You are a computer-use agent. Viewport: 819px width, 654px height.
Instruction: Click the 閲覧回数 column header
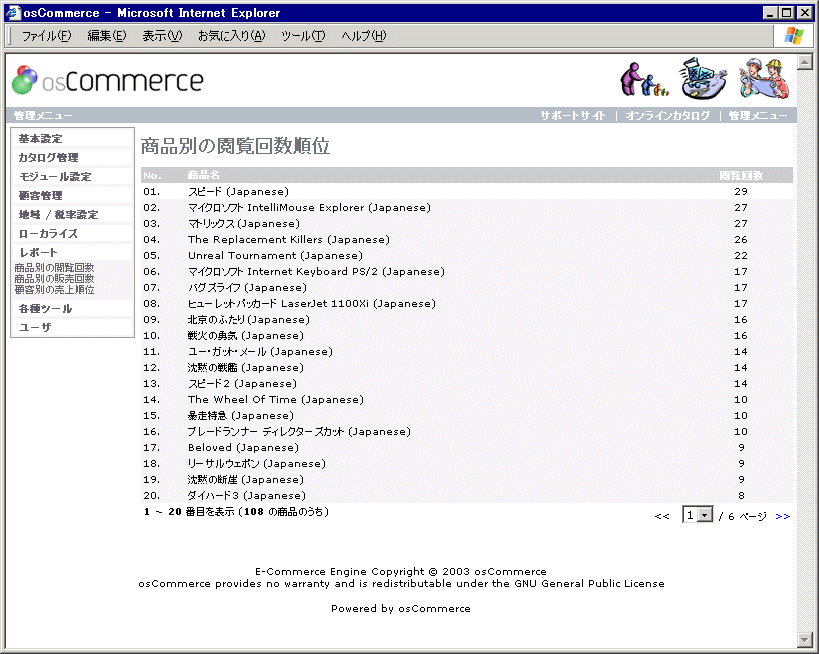(741, 176)
